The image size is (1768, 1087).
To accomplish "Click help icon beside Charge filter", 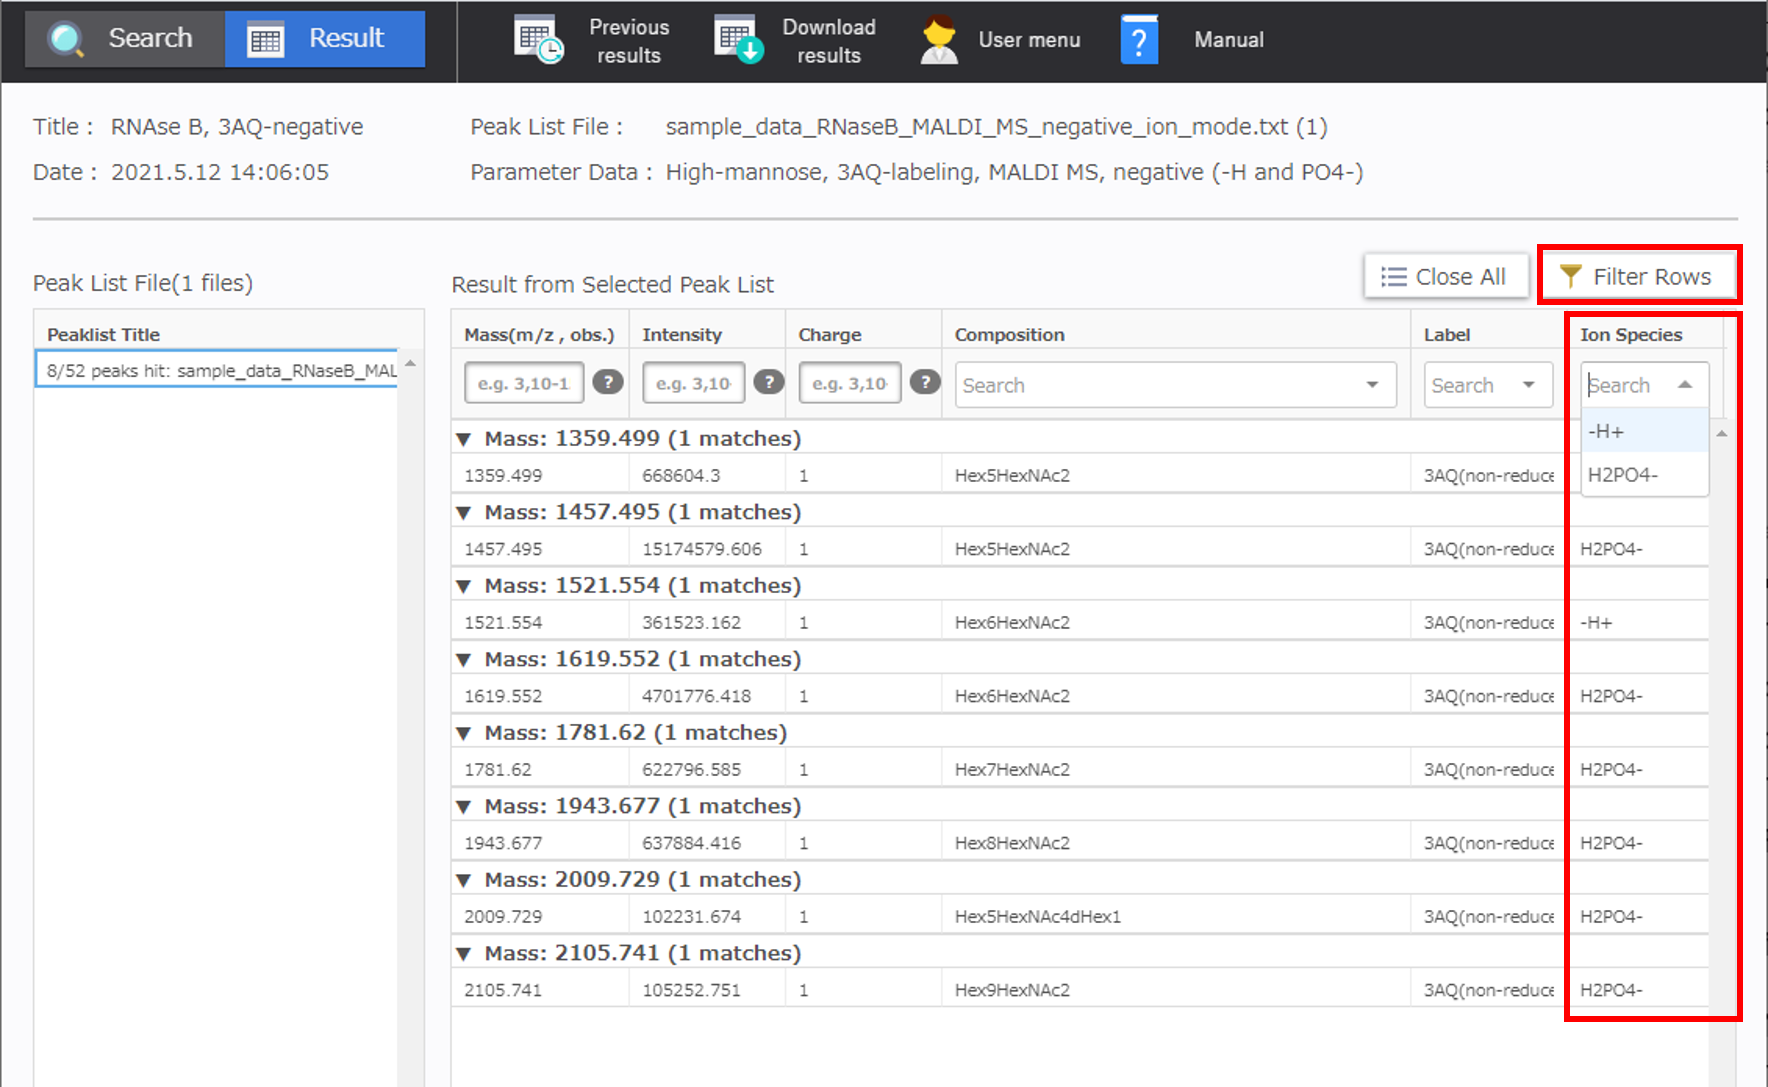I will [x=925, y=382].
